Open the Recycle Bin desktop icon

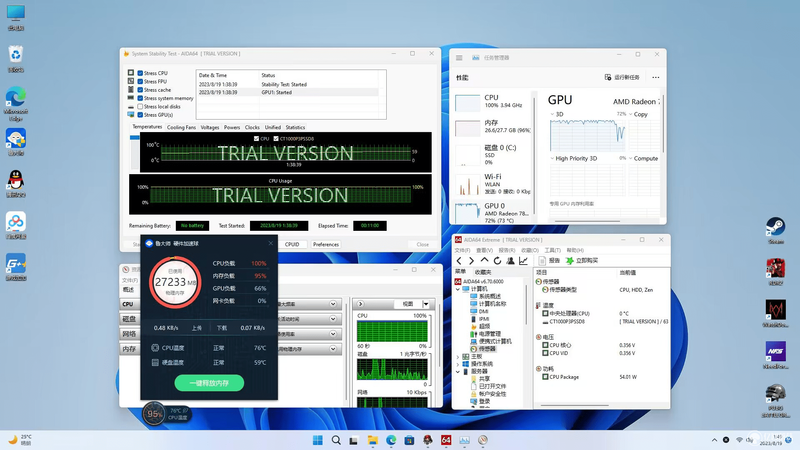[16, 58]
